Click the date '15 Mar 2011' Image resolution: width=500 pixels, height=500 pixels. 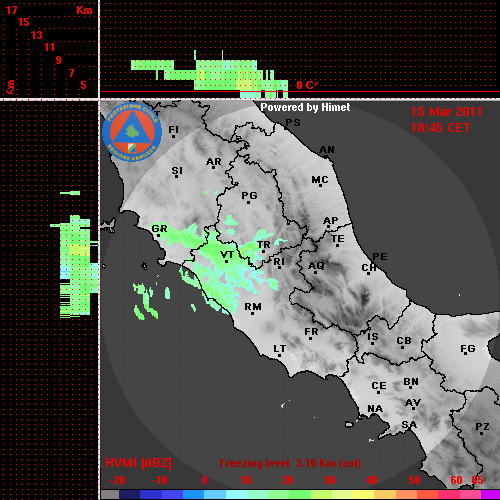coord(446,112)
